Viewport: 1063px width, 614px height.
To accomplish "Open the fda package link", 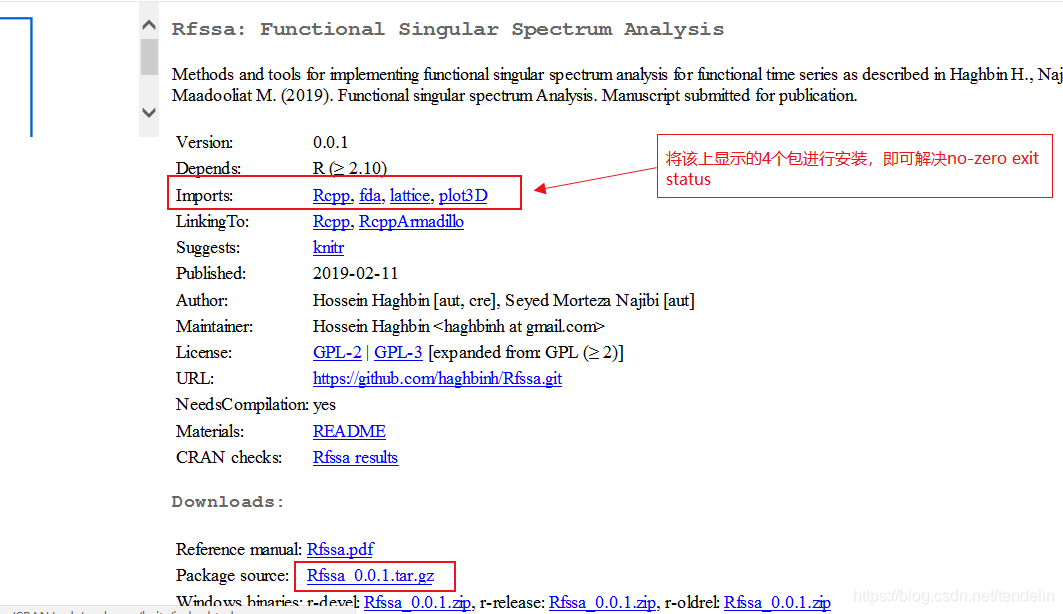I will [x=370, y=196].
